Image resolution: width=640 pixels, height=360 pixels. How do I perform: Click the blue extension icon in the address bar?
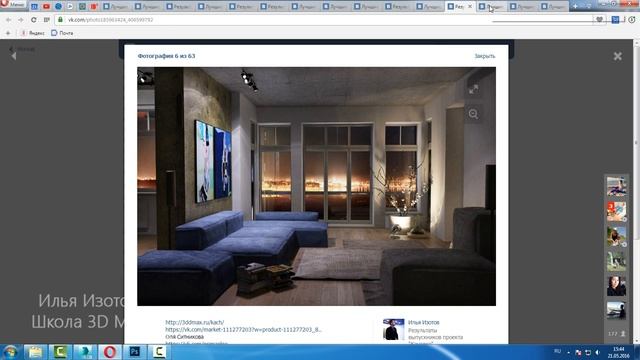pos(615,20)
